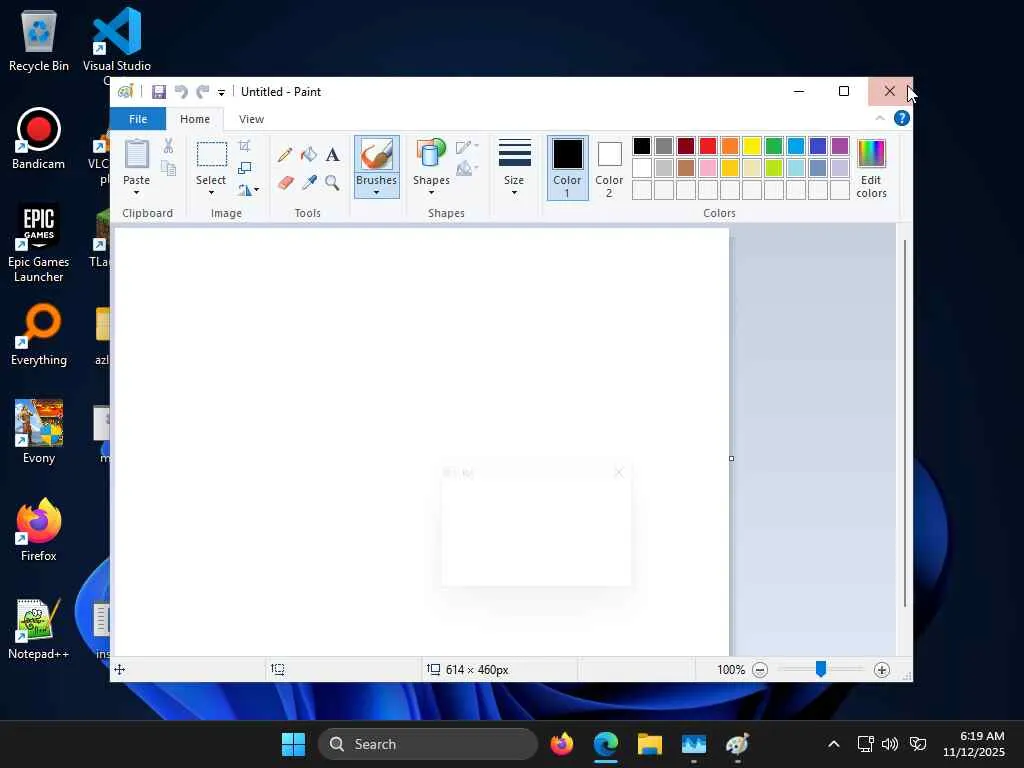Open the Rotate or flip dropdown

[x=249, y=190]
